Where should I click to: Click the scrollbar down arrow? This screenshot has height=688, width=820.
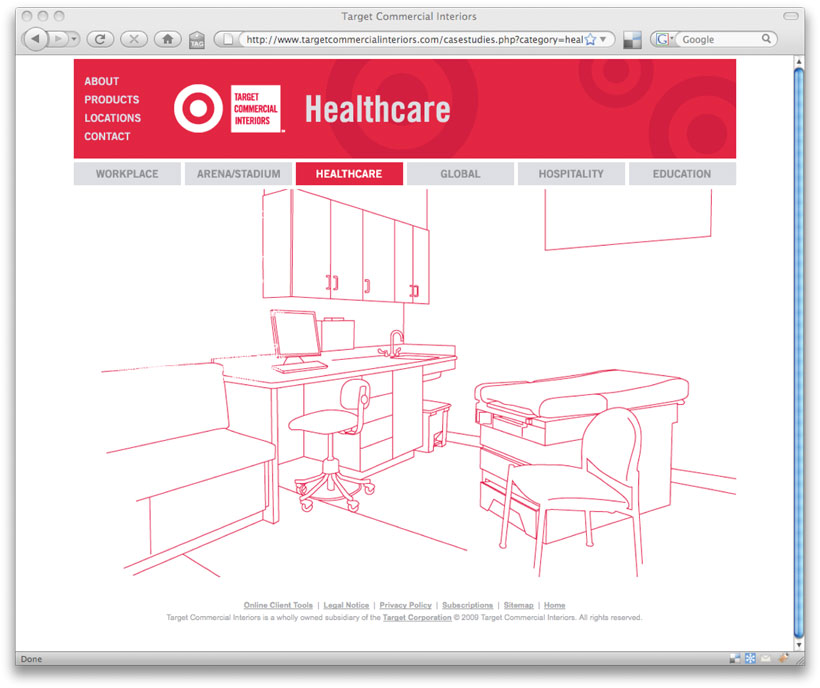(x=799, y=645)
